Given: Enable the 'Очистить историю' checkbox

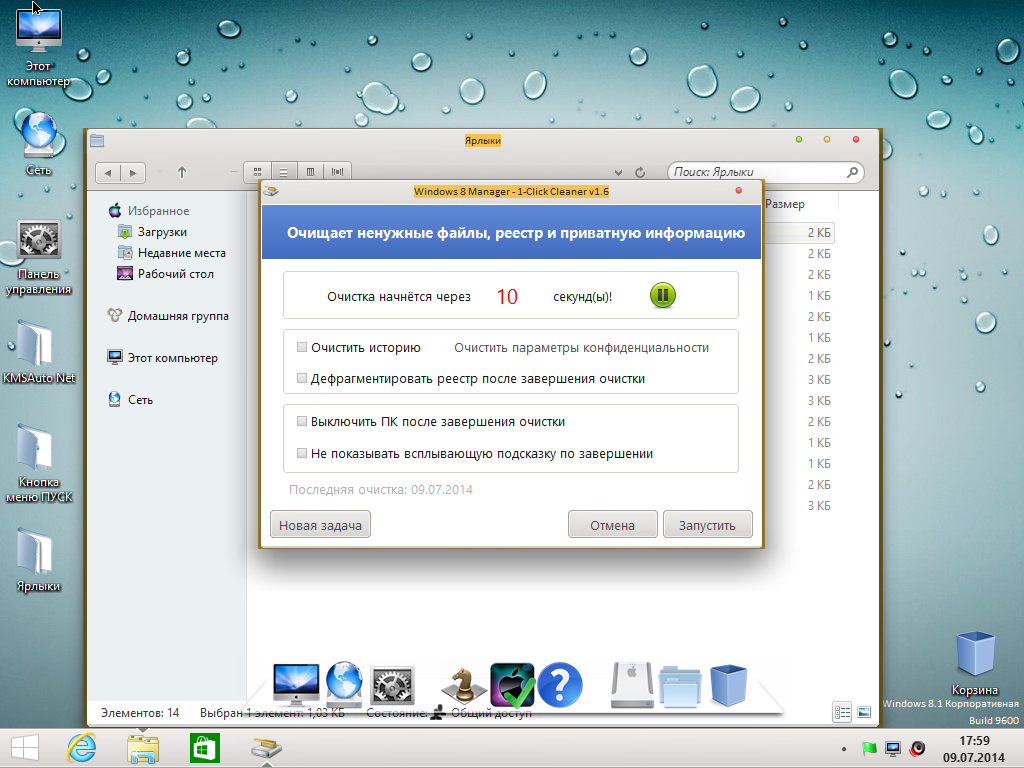Looking at the screenshot, I should [x=302, y=347].
